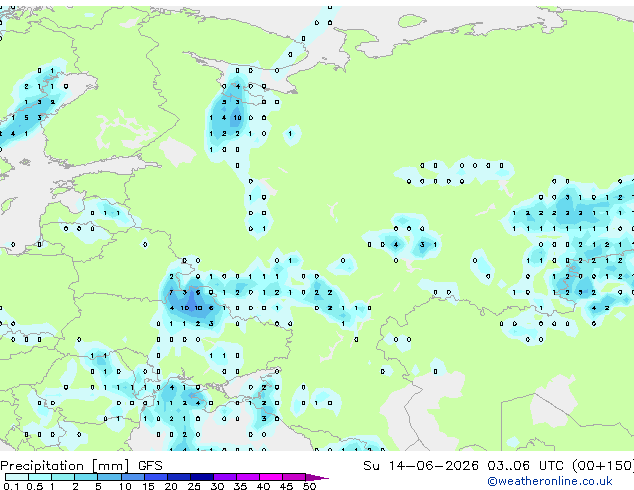Pick the 1–2 mm legend color box

(63, 477)
